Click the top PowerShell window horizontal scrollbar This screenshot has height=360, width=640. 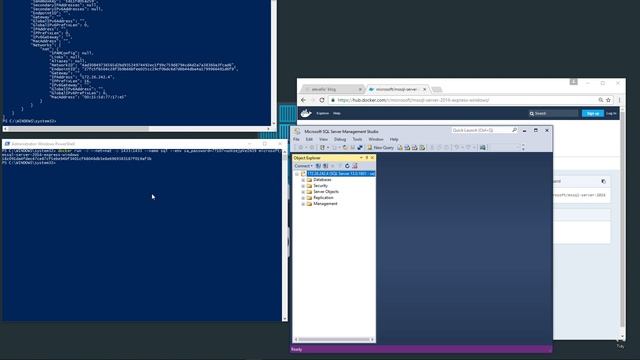pos(138,129)
